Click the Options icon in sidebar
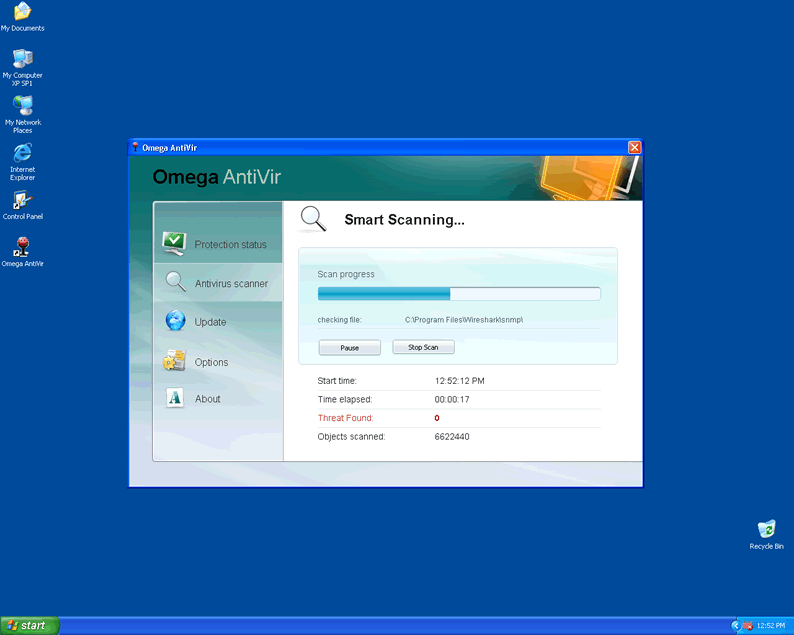Screen dimensions: 794x635 pyautogui.click(x=175, y=361)
